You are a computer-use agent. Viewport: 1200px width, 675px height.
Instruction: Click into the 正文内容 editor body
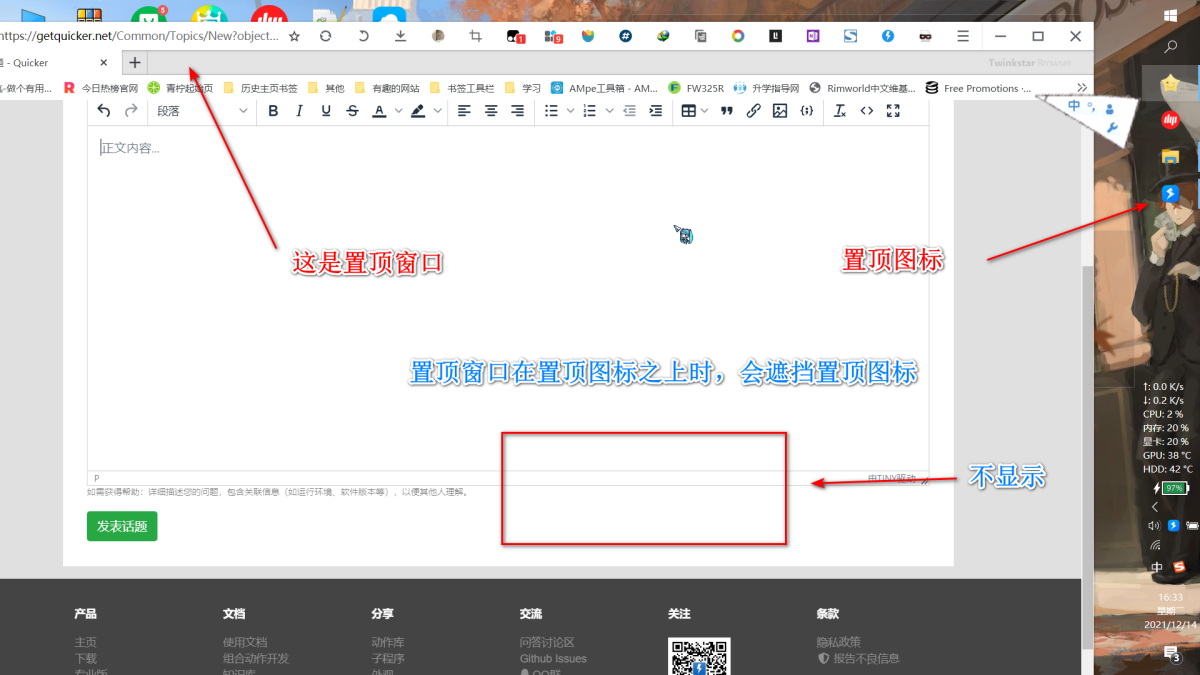point(508,298)
